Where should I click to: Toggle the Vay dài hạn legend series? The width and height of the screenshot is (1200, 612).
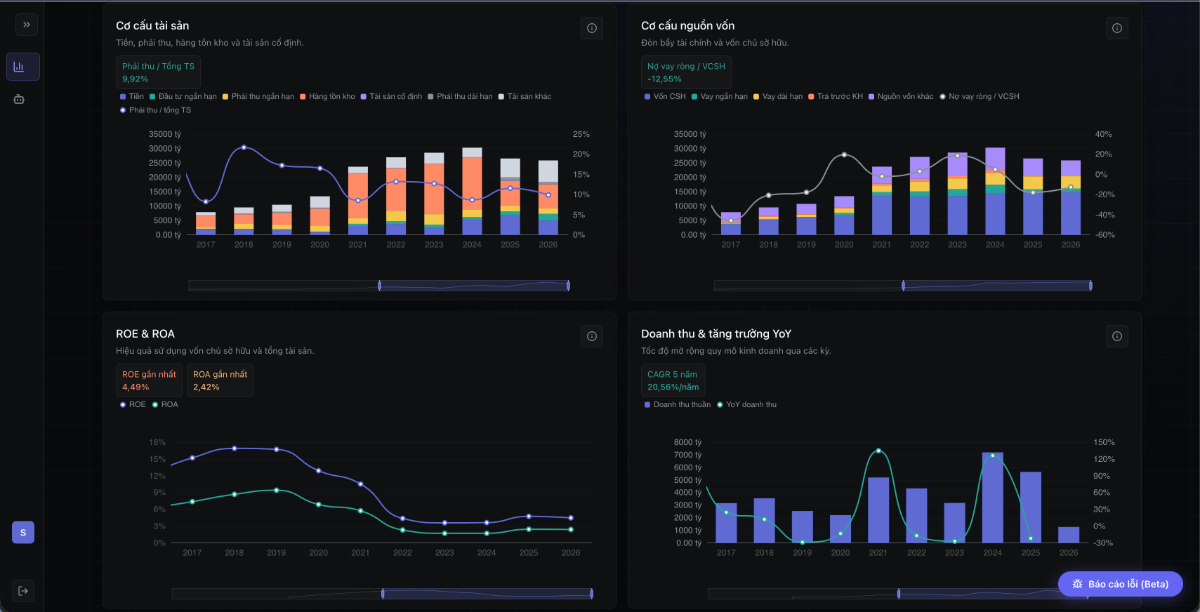point(778,96)
